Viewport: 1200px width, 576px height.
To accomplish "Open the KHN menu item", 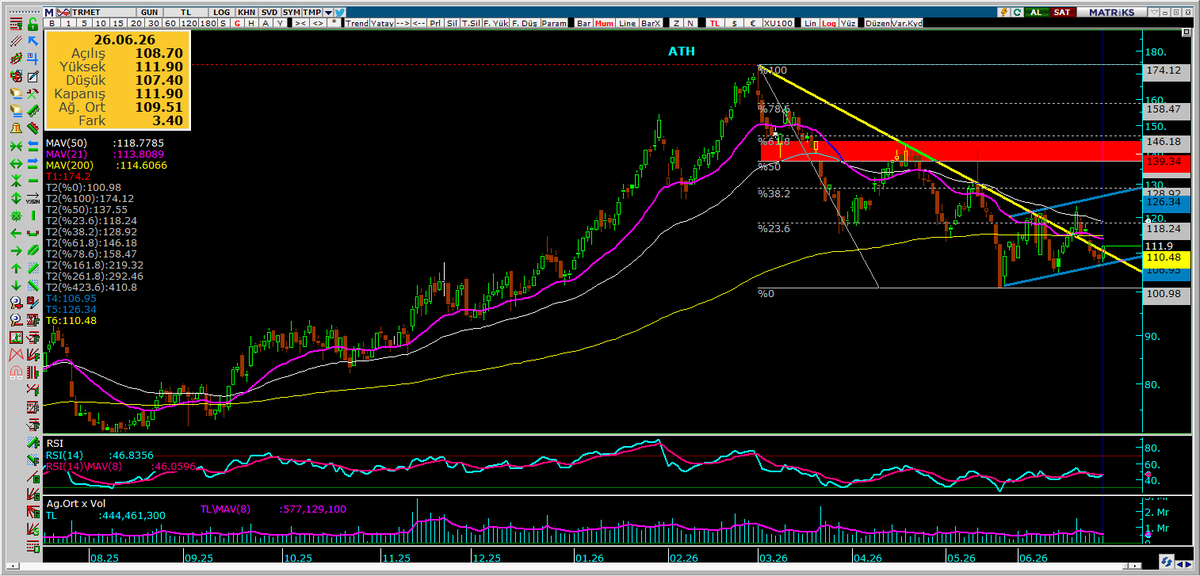I will 246,12.
